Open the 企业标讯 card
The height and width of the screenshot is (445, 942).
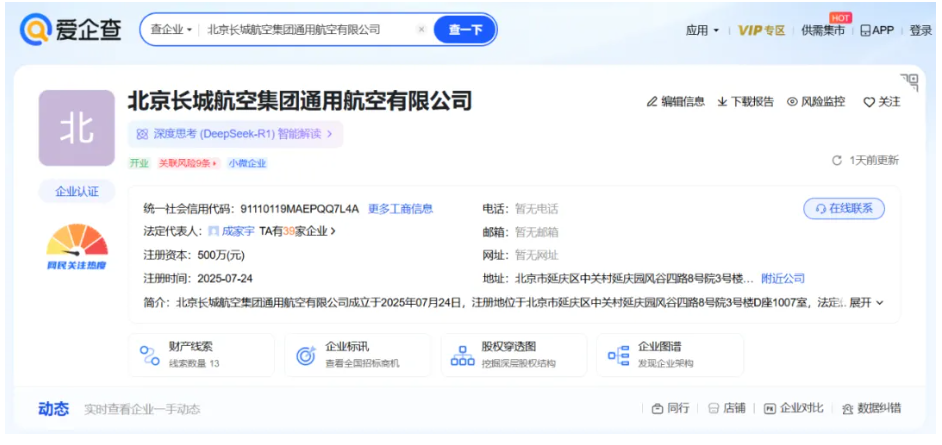point(357,354)
